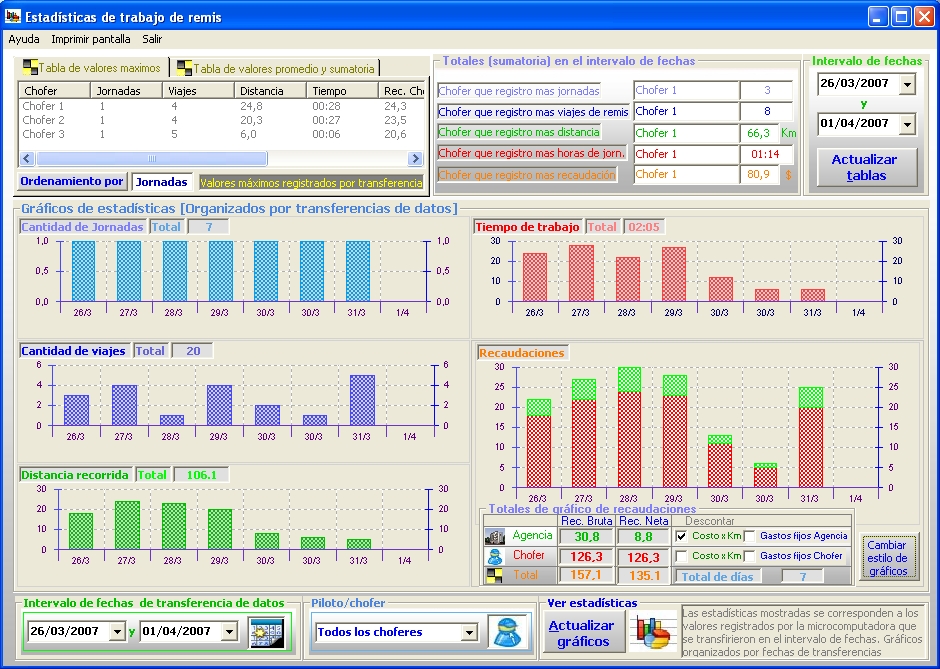The width and height of the screenshot is (940, 669).
Task: Switch to Tabla de valores promedio y sumatoria tab
Action: [x=276, y=68]
